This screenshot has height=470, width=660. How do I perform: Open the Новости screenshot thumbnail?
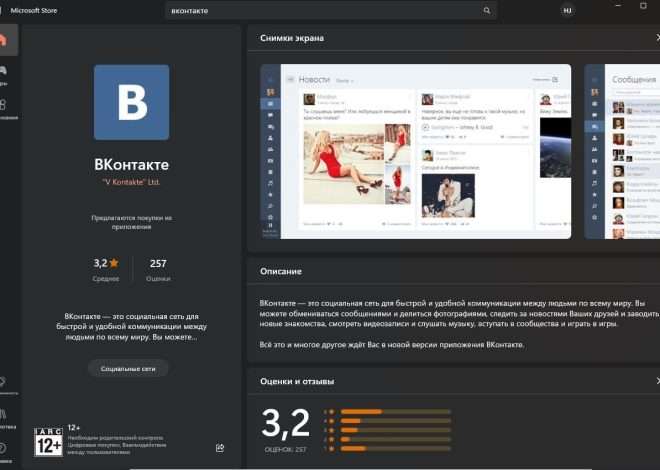tap(416, 152)
